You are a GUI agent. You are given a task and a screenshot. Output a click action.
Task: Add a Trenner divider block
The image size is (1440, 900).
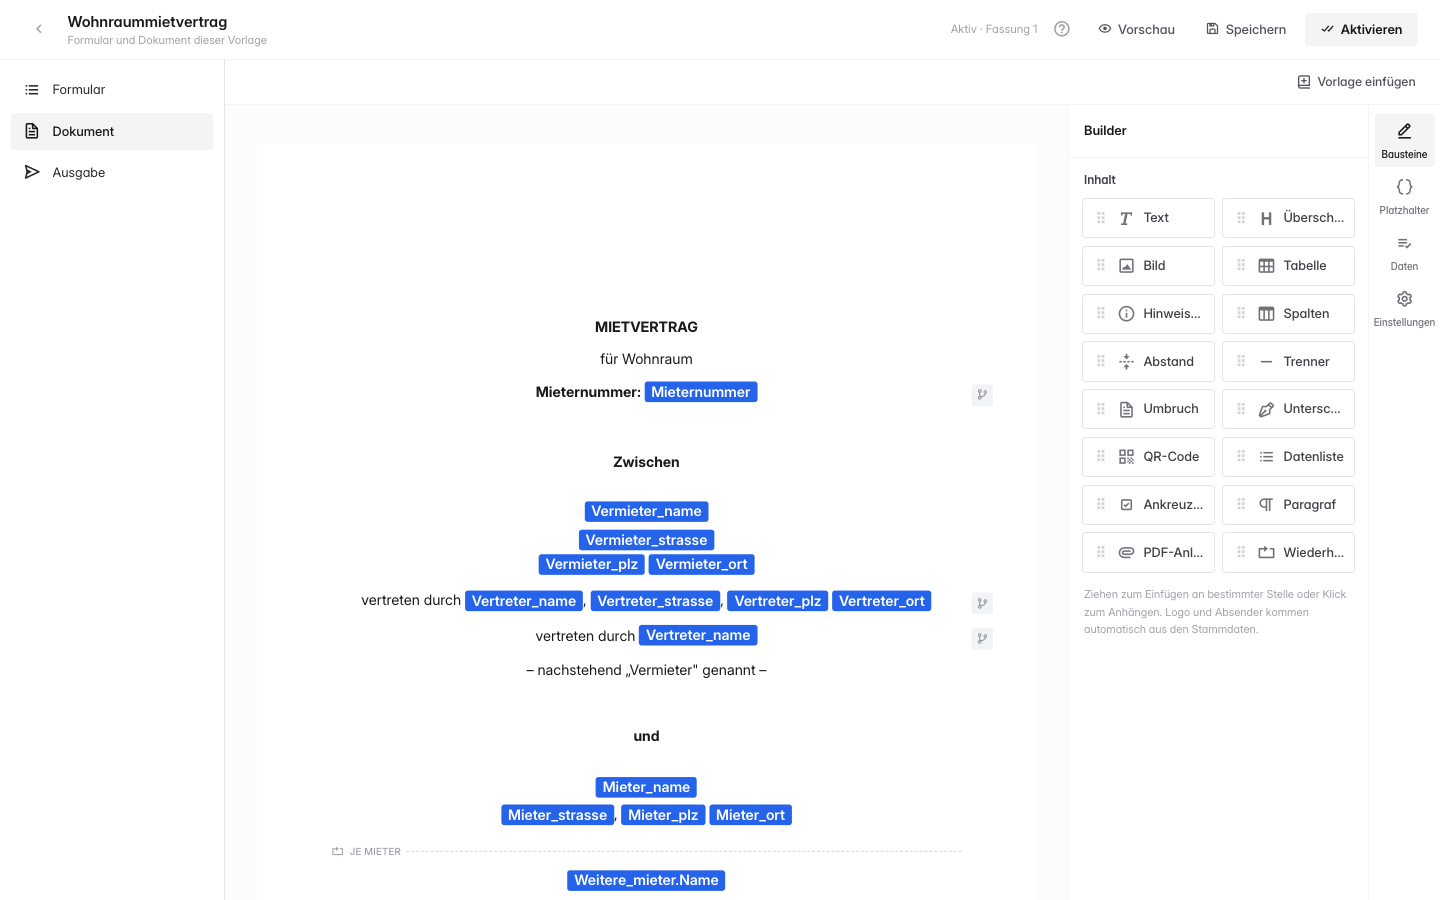point(1288,362)
